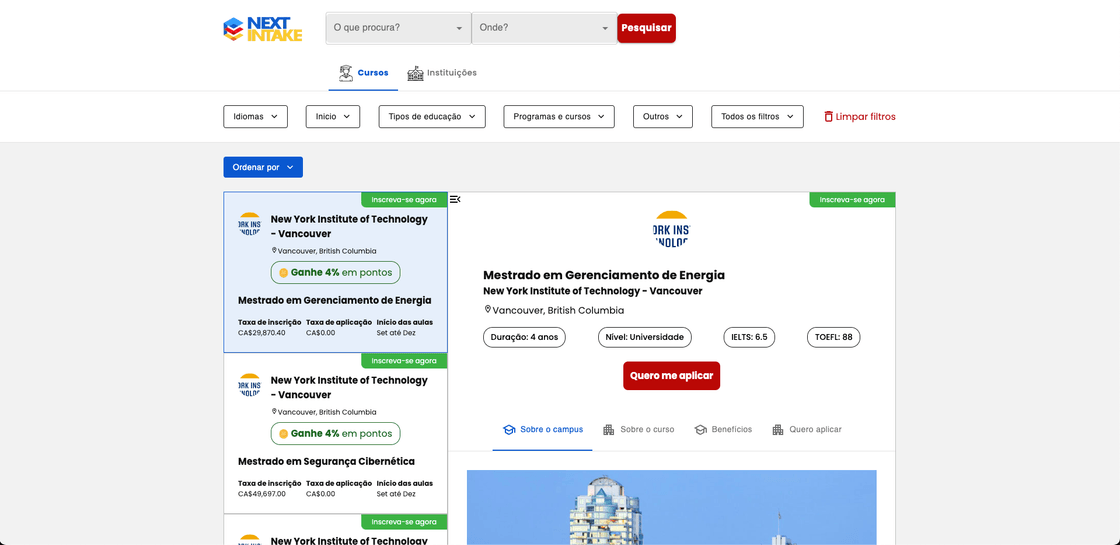This screenshot has height=545, width=1120.
Task: Click the location pin in the detail panel
Action: (488, 310)
